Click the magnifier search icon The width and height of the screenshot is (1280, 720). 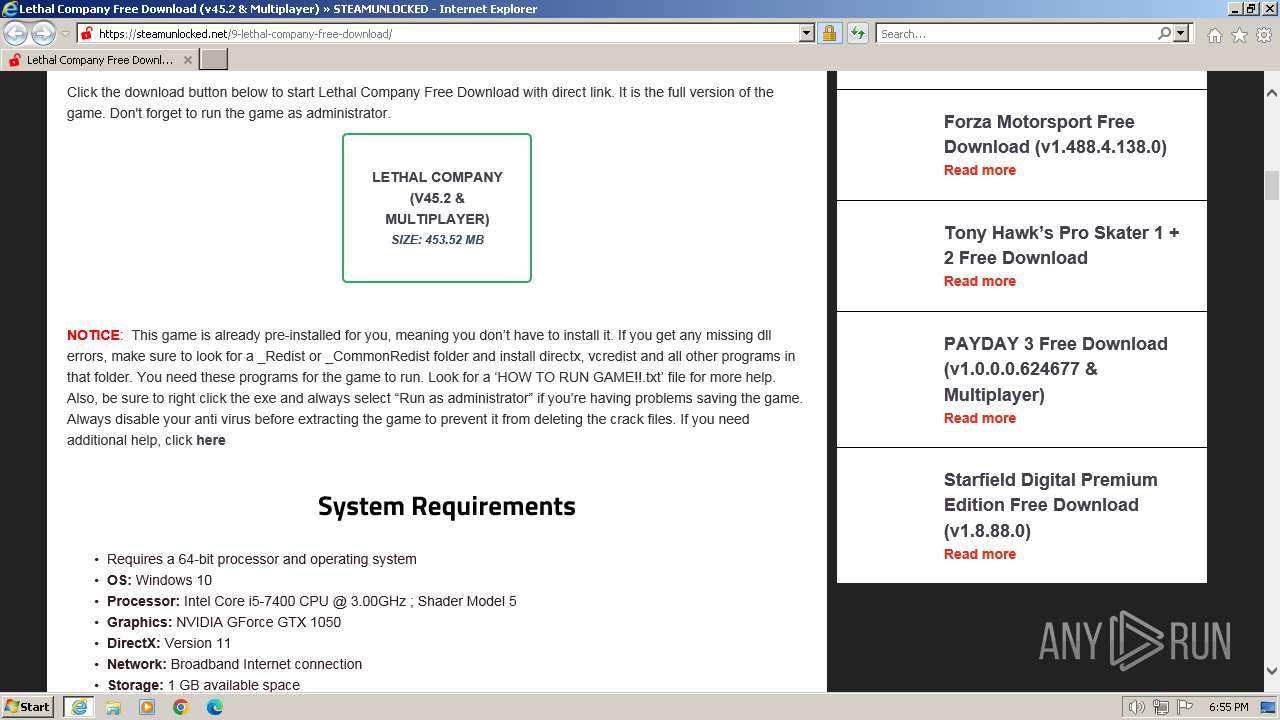coord(1164,33)
